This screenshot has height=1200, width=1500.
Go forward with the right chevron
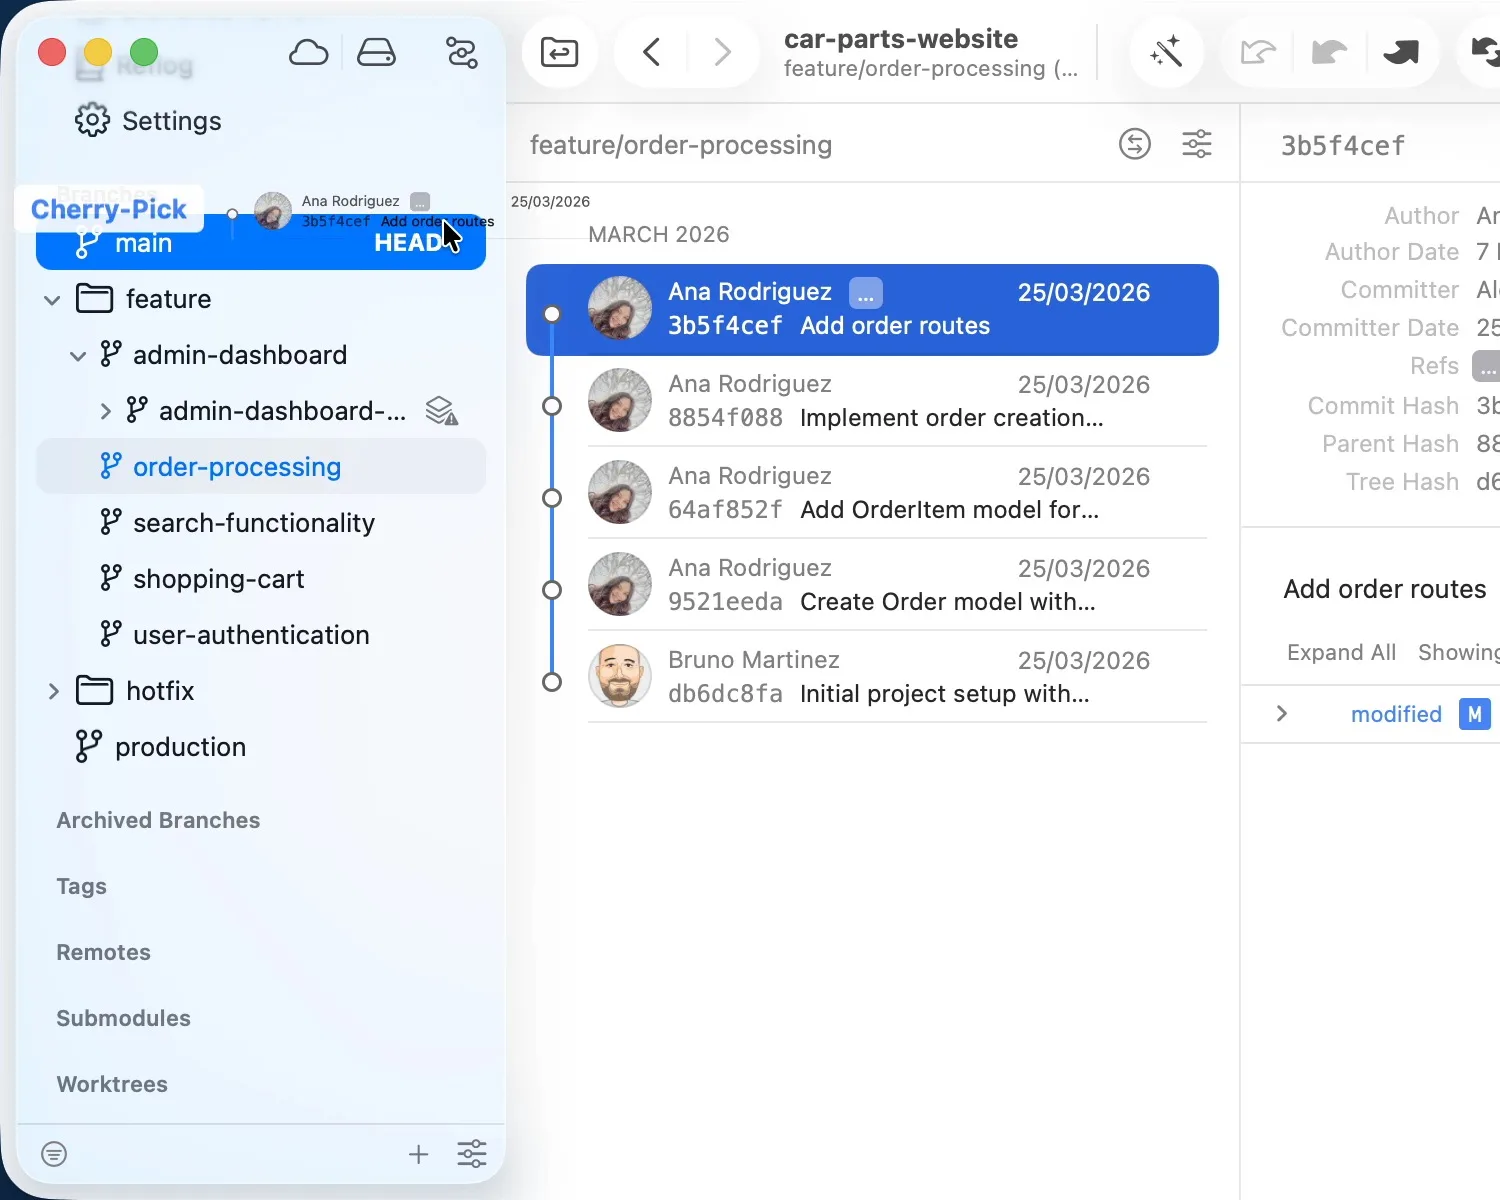coord(722,51)
